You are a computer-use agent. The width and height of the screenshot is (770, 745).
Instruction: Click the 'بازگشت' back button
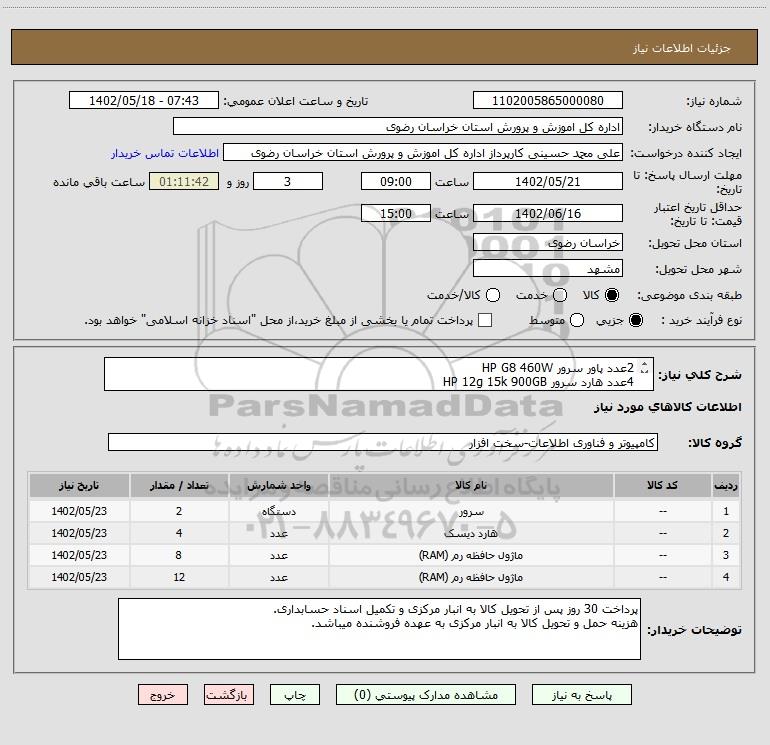coord(229,695)
